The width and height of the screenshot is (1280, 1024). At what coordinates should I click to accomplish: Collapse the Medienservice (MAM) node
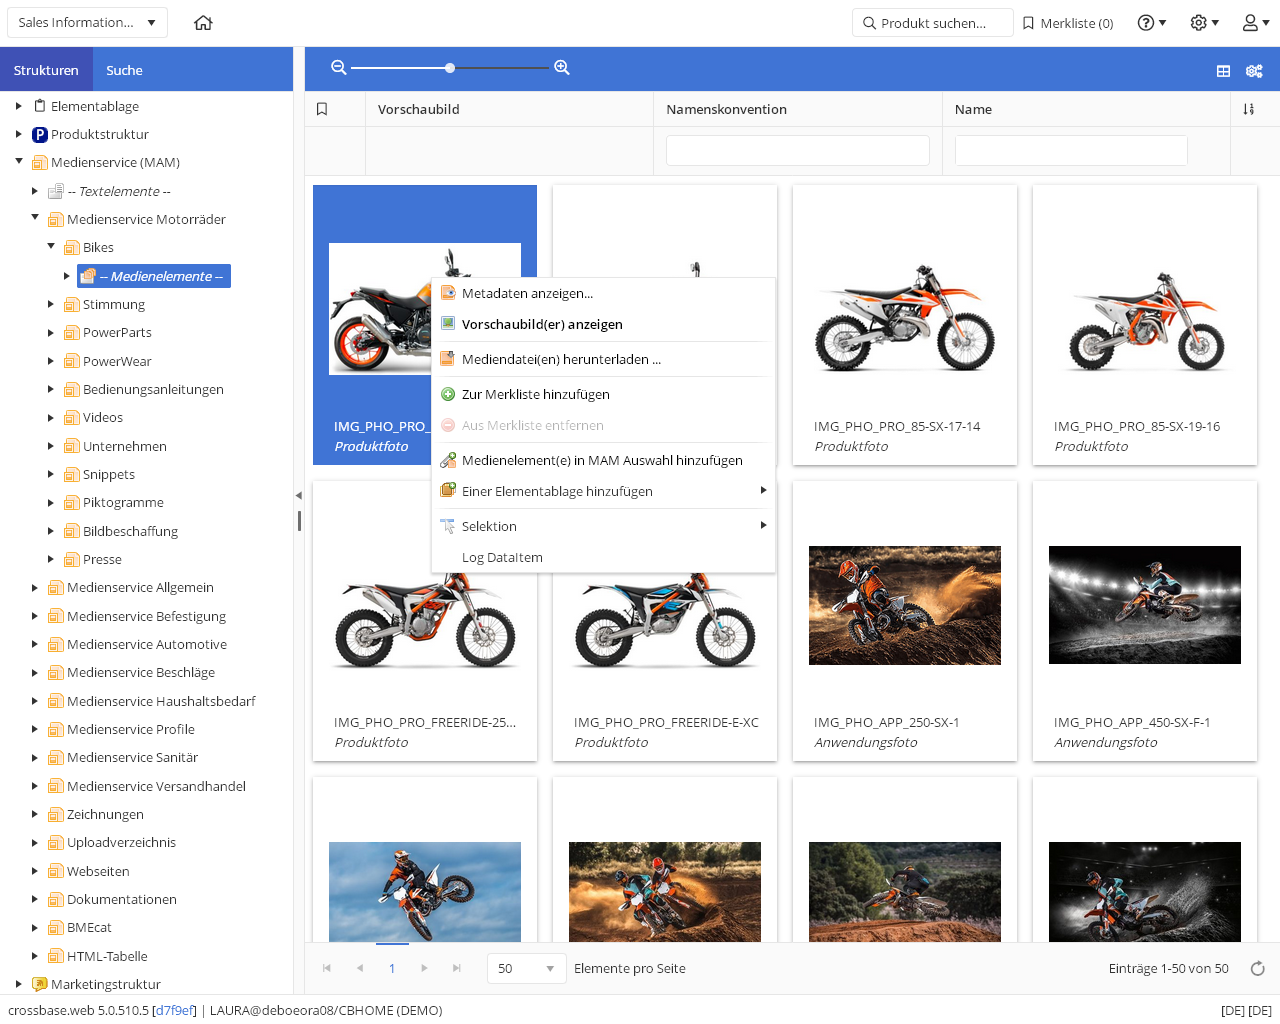(18, 161)
